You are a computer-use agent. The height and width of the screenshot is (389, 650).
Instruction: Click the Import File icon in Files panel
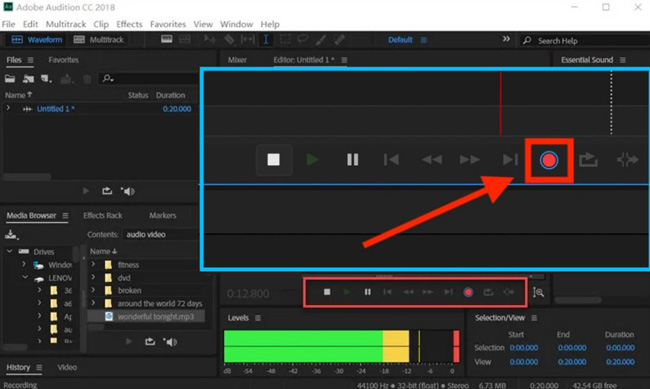[x=28, y=78]
